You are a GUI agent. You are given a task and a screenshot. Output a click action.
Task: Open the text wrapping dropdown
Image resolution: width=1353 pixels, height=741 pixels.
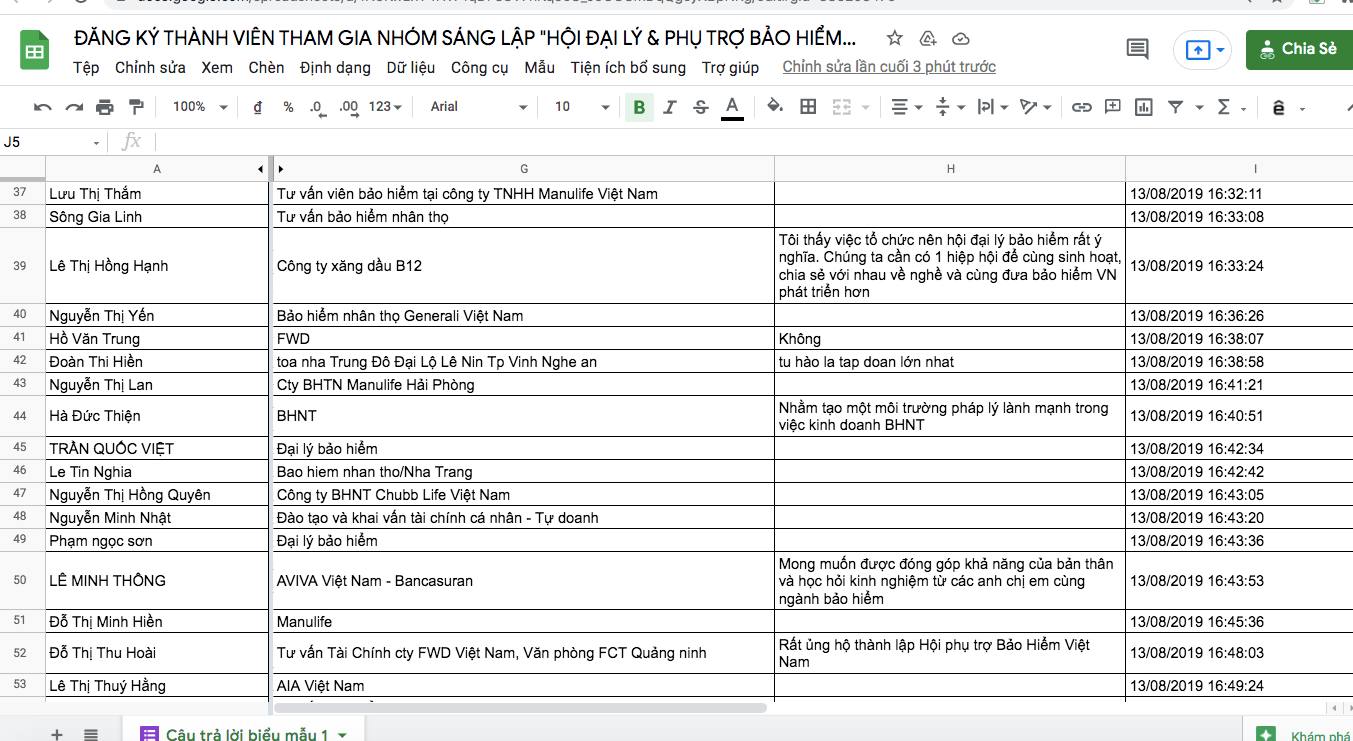click(991, 107)
